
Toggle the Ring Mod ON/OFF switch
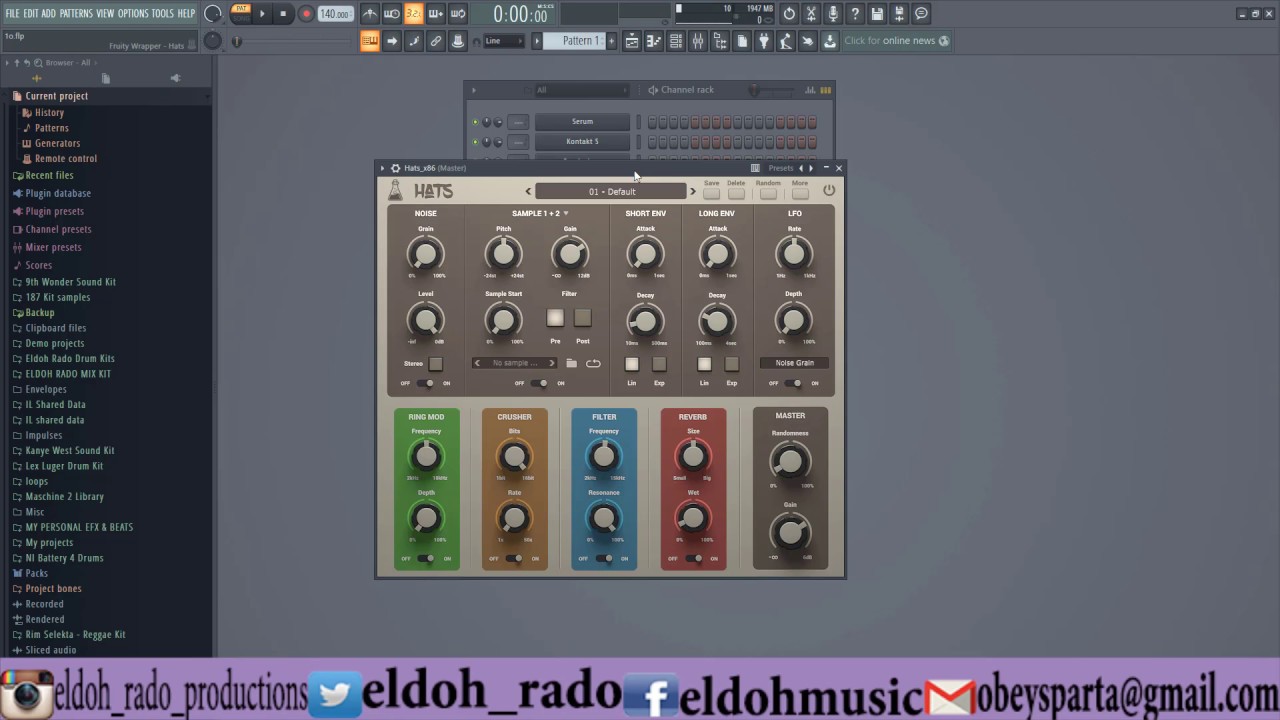point(426,559)
